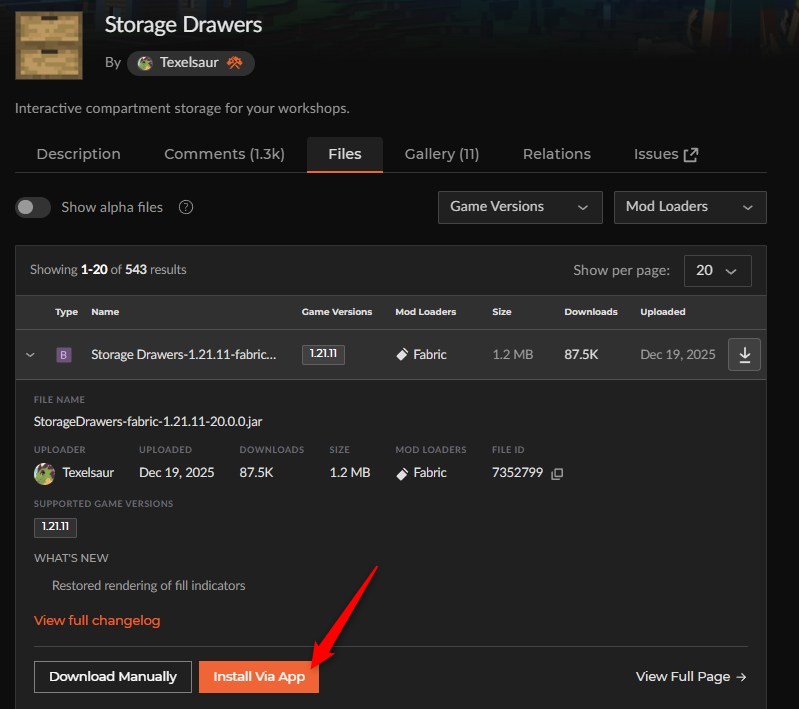This screenshot has width=799, height=709.
Task: Click the Download Manually button
Action: pos(113,677)
